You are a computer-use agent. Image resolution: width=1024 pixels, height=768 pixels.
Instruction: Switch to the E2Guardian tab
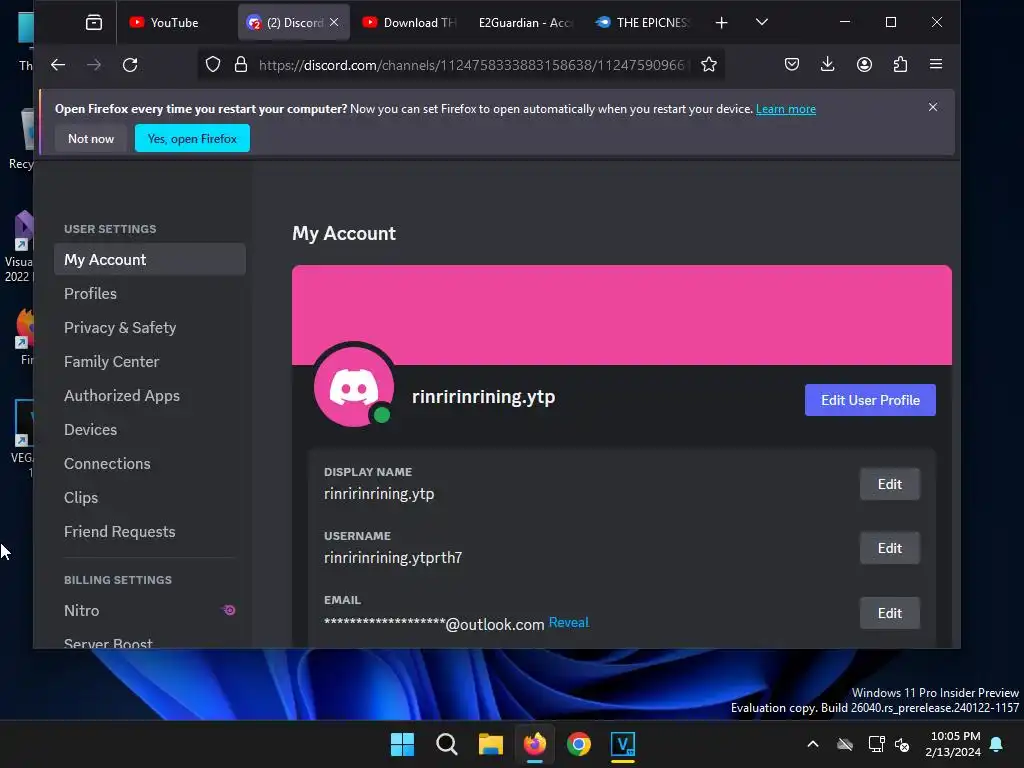(525, 23)
